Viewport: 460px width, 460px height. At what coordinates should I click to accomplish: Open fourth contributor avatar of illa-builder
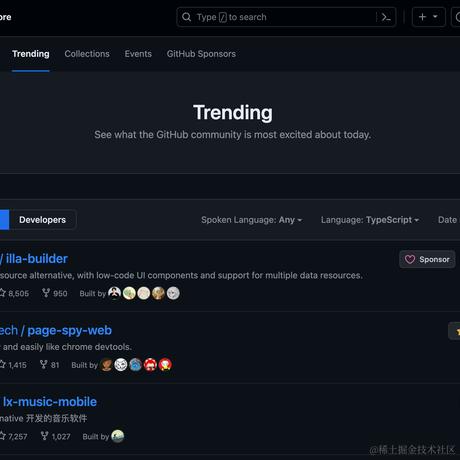tap(158, 293)
